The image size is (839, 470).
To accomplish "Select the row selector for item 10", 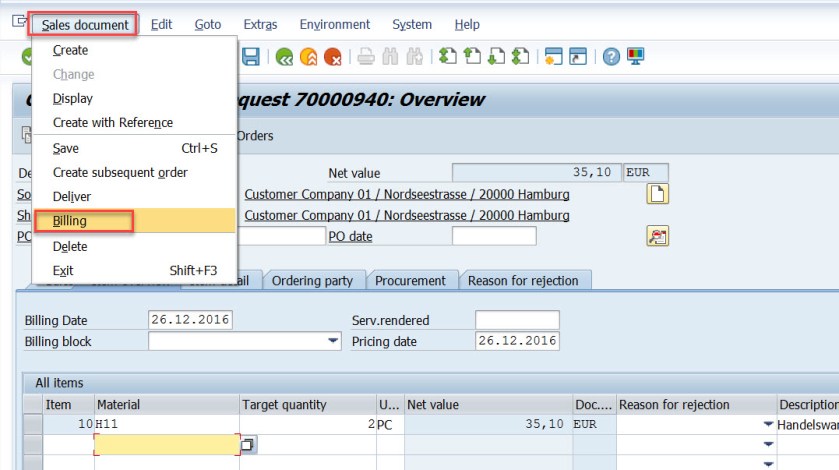I will [33, 424].
